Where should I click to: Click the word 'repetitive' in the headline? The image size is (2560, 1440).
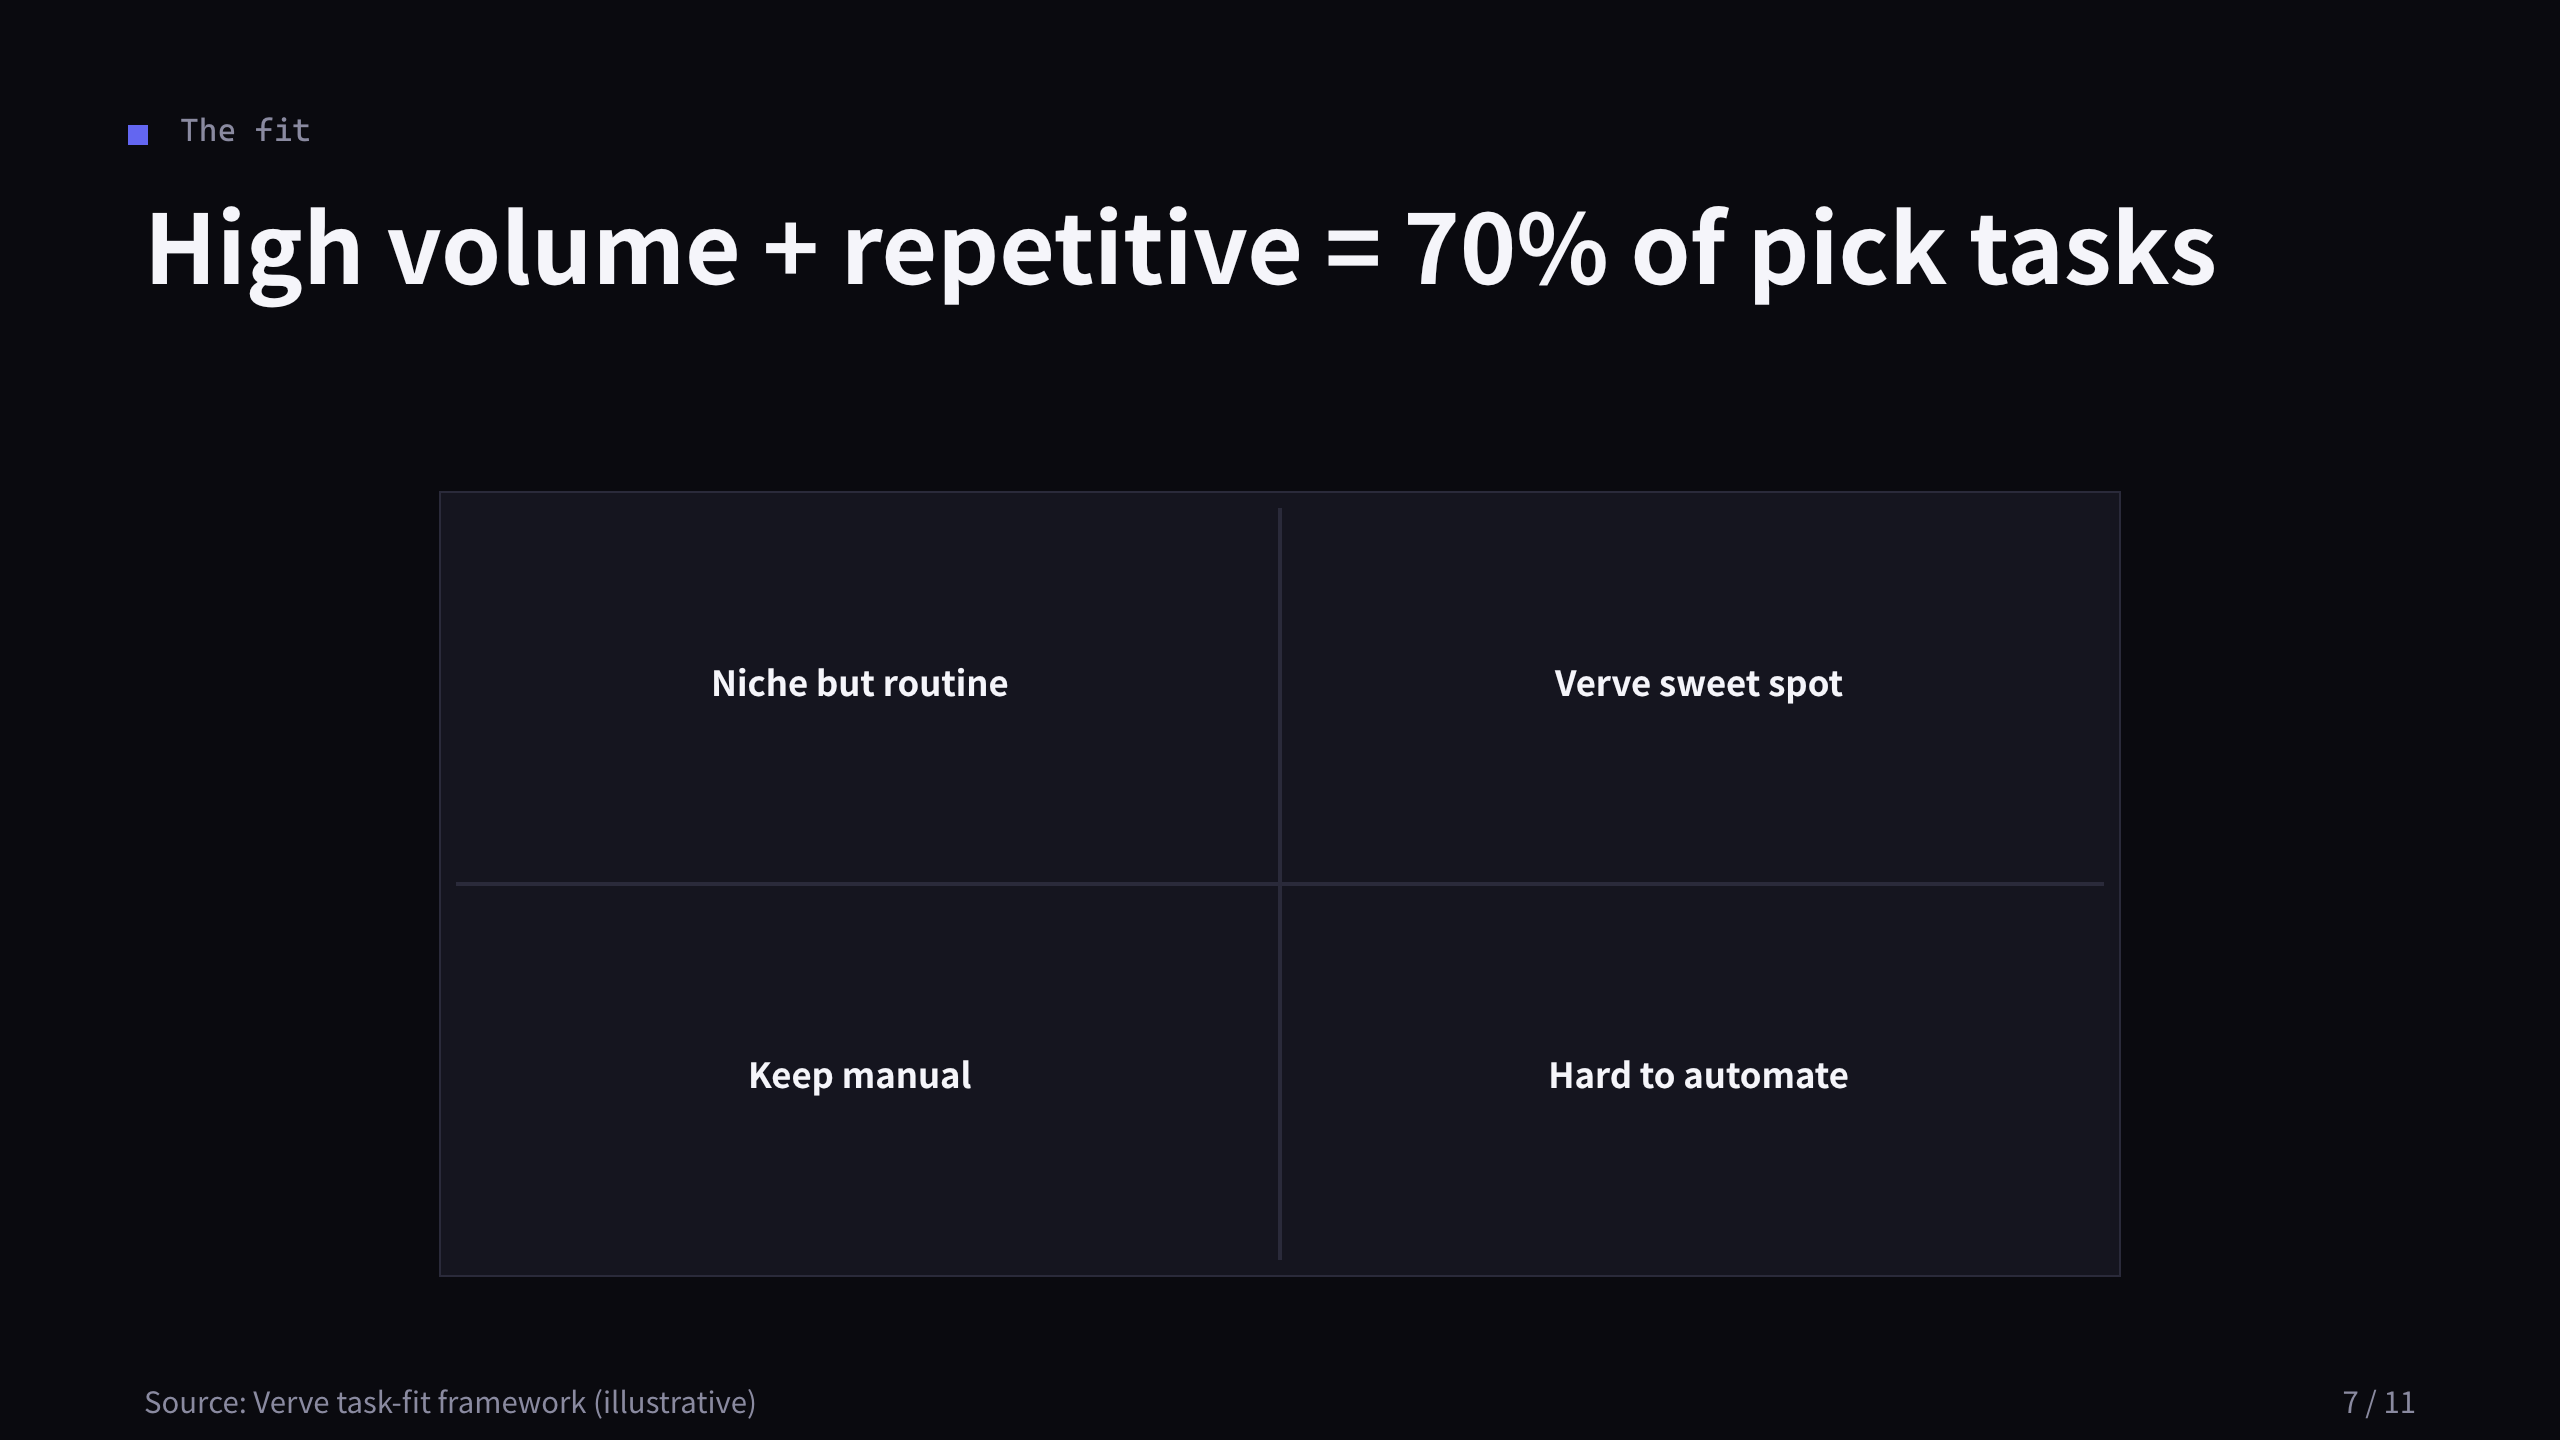point(1072,249)
